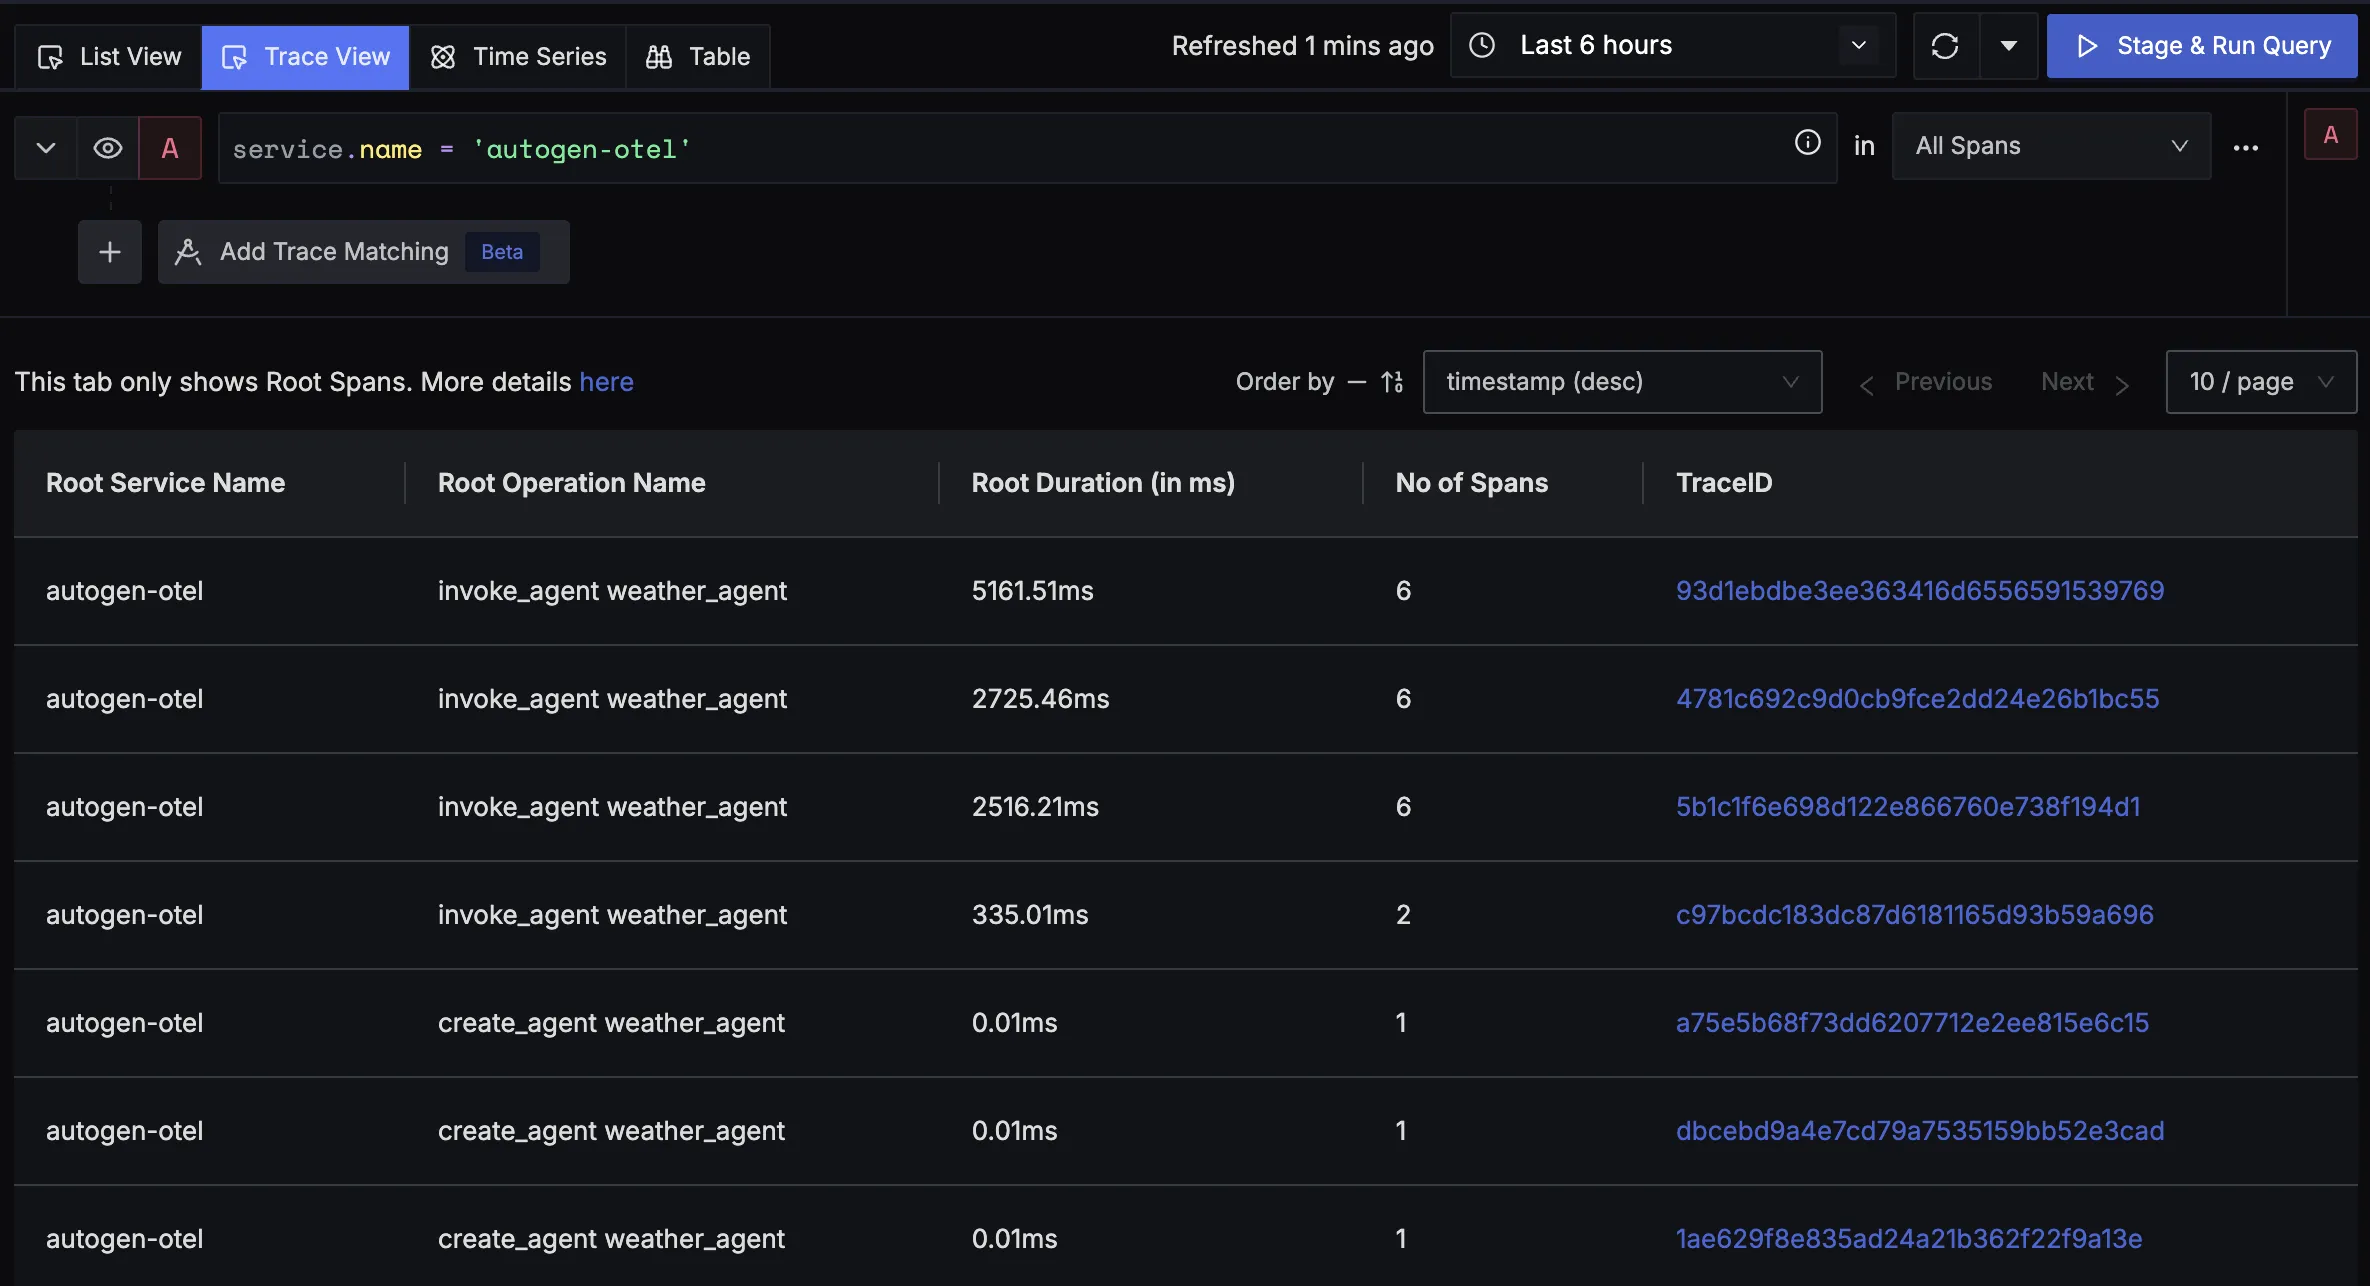This screenshot has width=2370, height=1286.
Task: Open the timestamp (desc) ordering dropdown
Action: click(x=1621, y=381)
